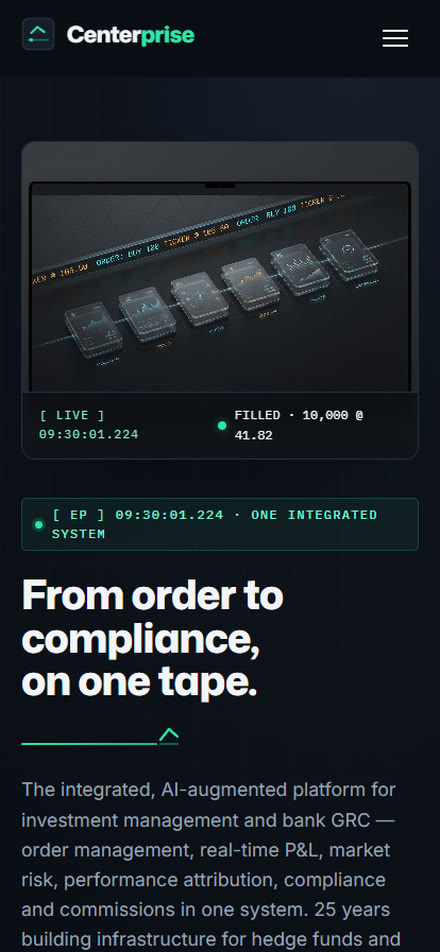Select the rightmost panel with the circular gauge
The image size is (440, 952).
[349, 255]
